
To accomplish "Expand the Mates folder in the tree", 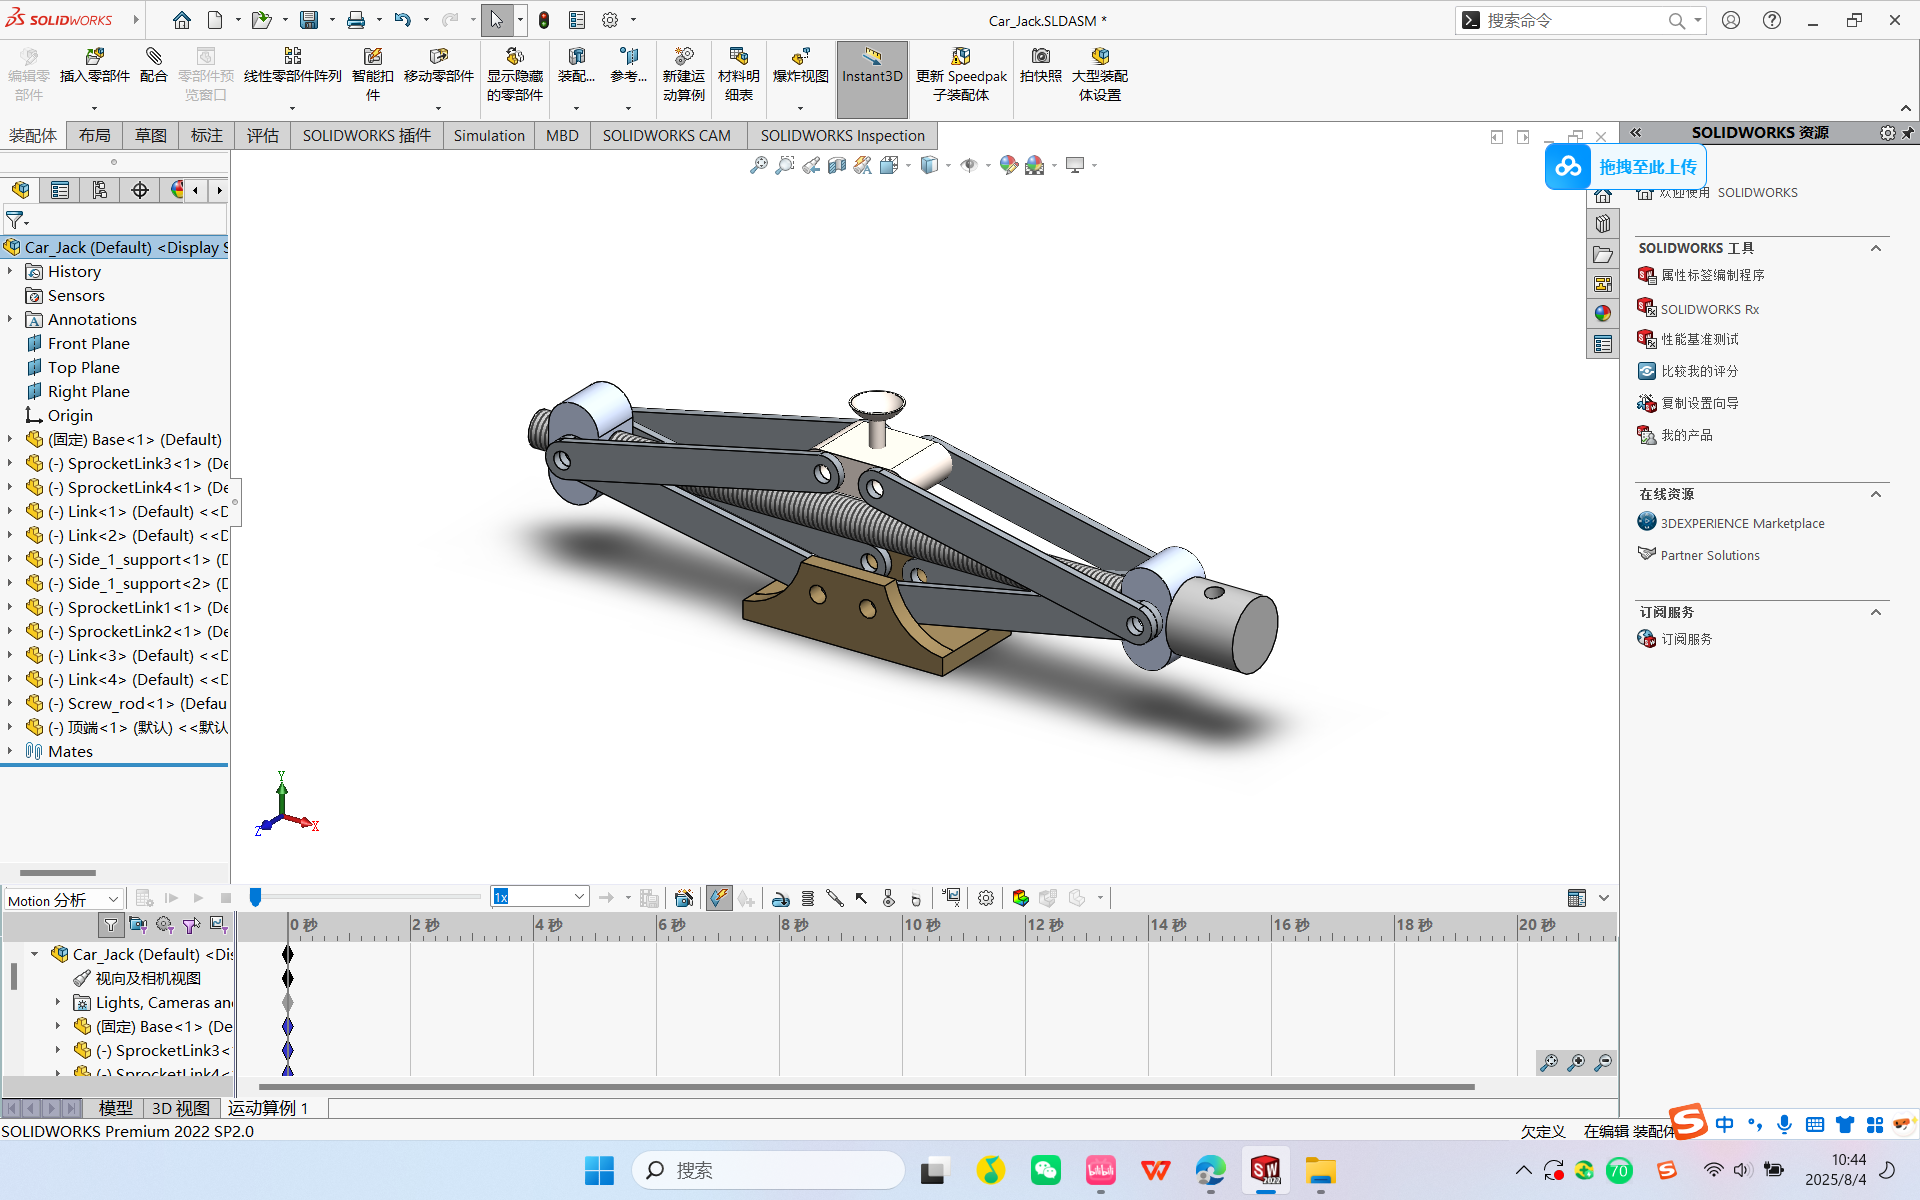I will click(12, 751).
